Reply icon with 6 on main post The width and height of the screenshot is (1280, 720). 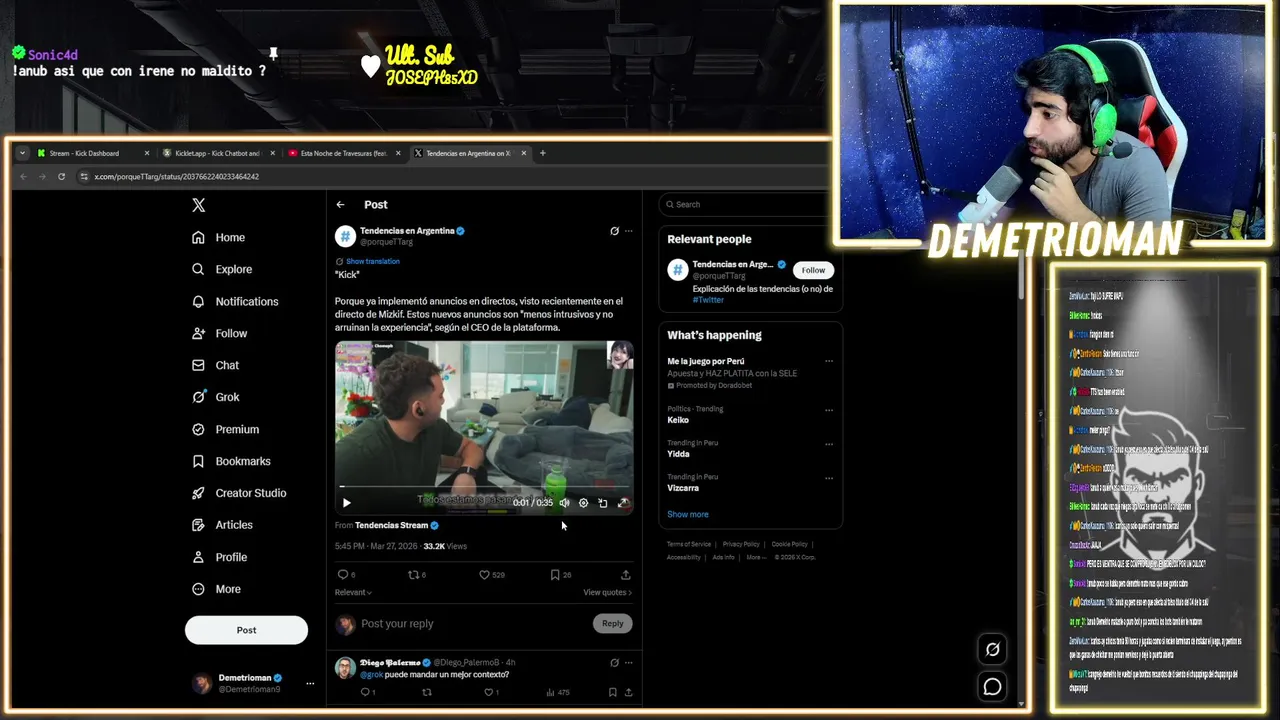tap(346, 575)
